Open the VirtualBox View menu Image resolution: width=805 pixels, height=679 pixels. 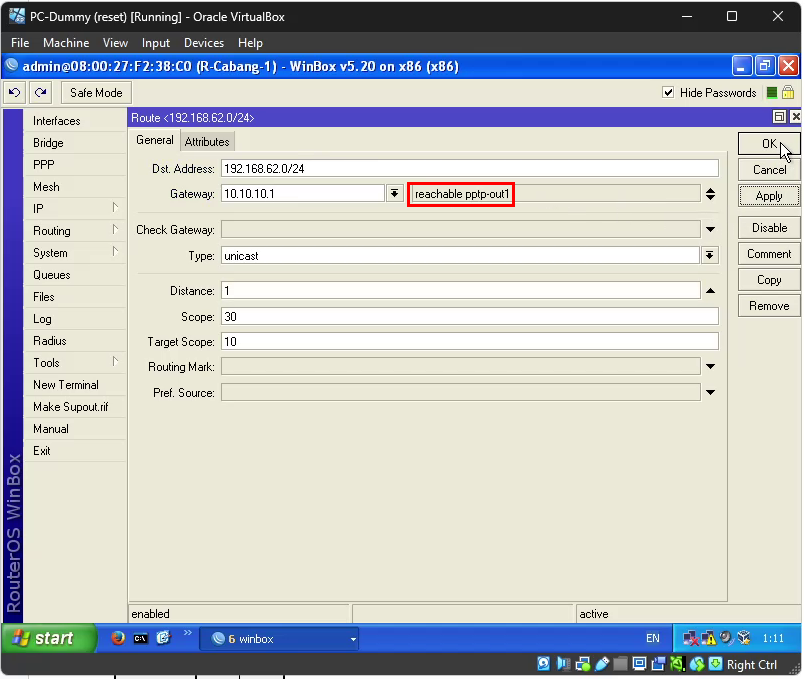115,43
